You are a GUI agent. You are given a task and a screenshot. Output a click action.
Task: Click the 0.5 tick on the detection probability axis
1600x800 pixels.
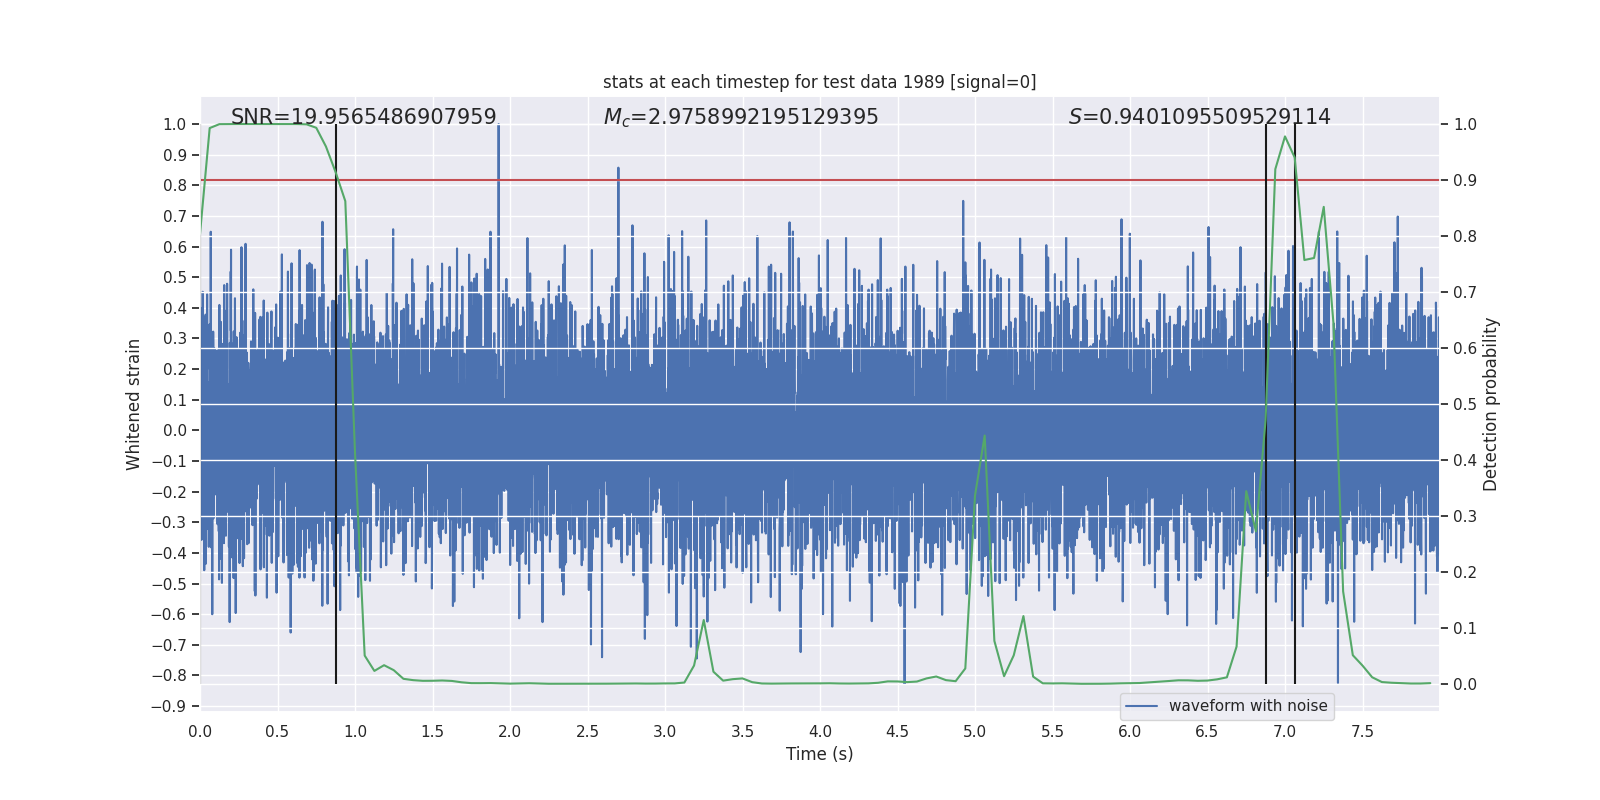pos(1465,405)
